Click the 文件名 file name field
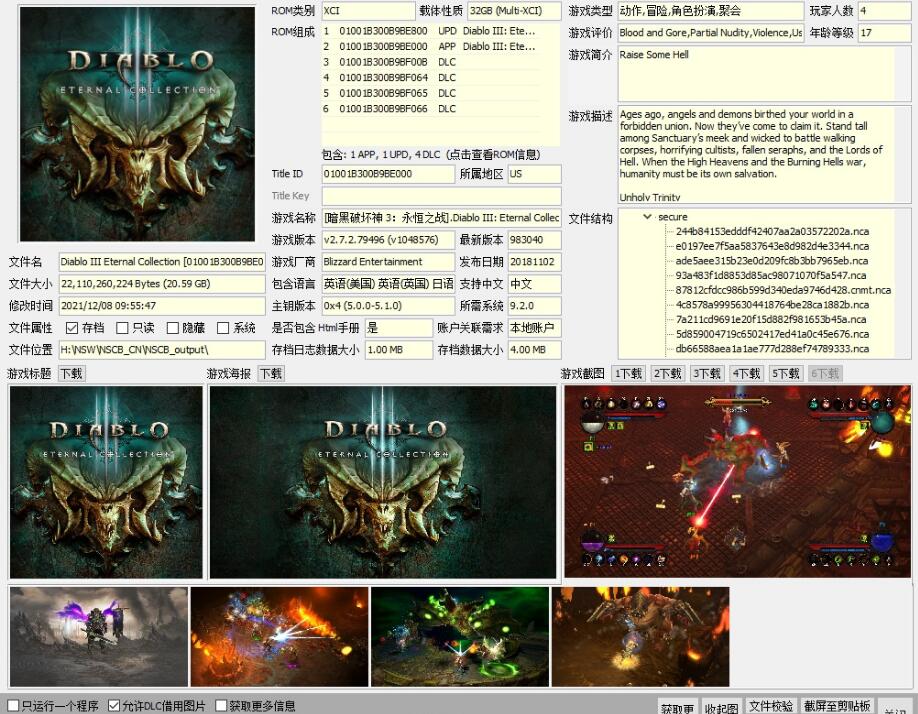The width and height of the screenshot is (918, 714). [x=162, y=262]
